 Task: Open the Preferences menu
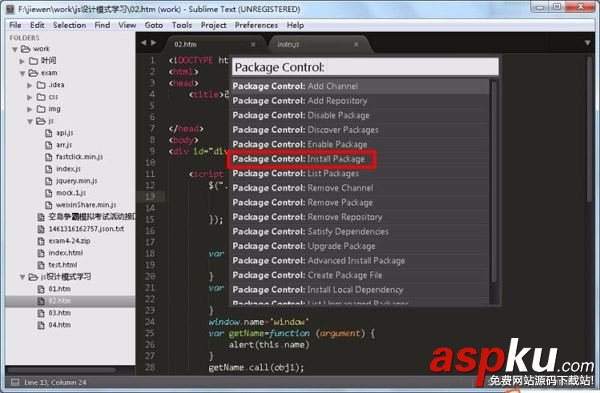click(x=256, y=25)
